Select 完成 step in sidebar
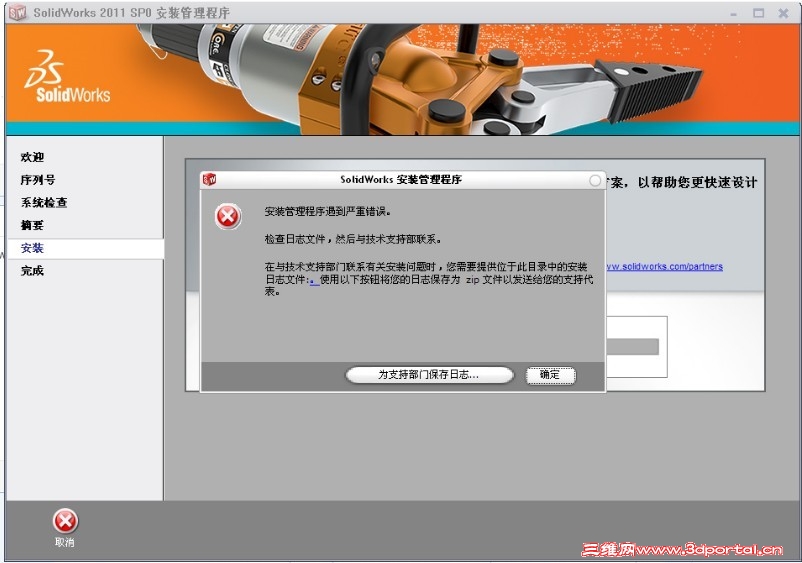The height and width of the screenshot is (563, 802). [32, 271]
